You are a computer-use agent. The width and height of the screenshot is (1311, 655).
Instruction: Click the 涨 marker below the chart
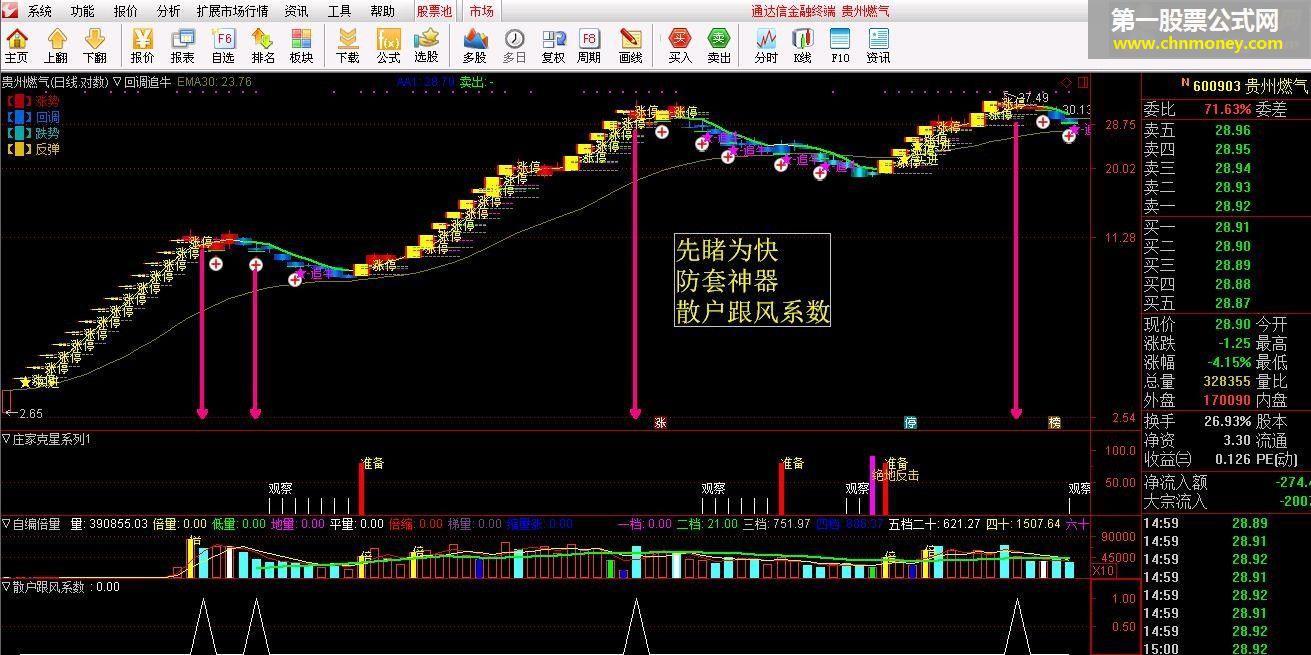(660, 423)
